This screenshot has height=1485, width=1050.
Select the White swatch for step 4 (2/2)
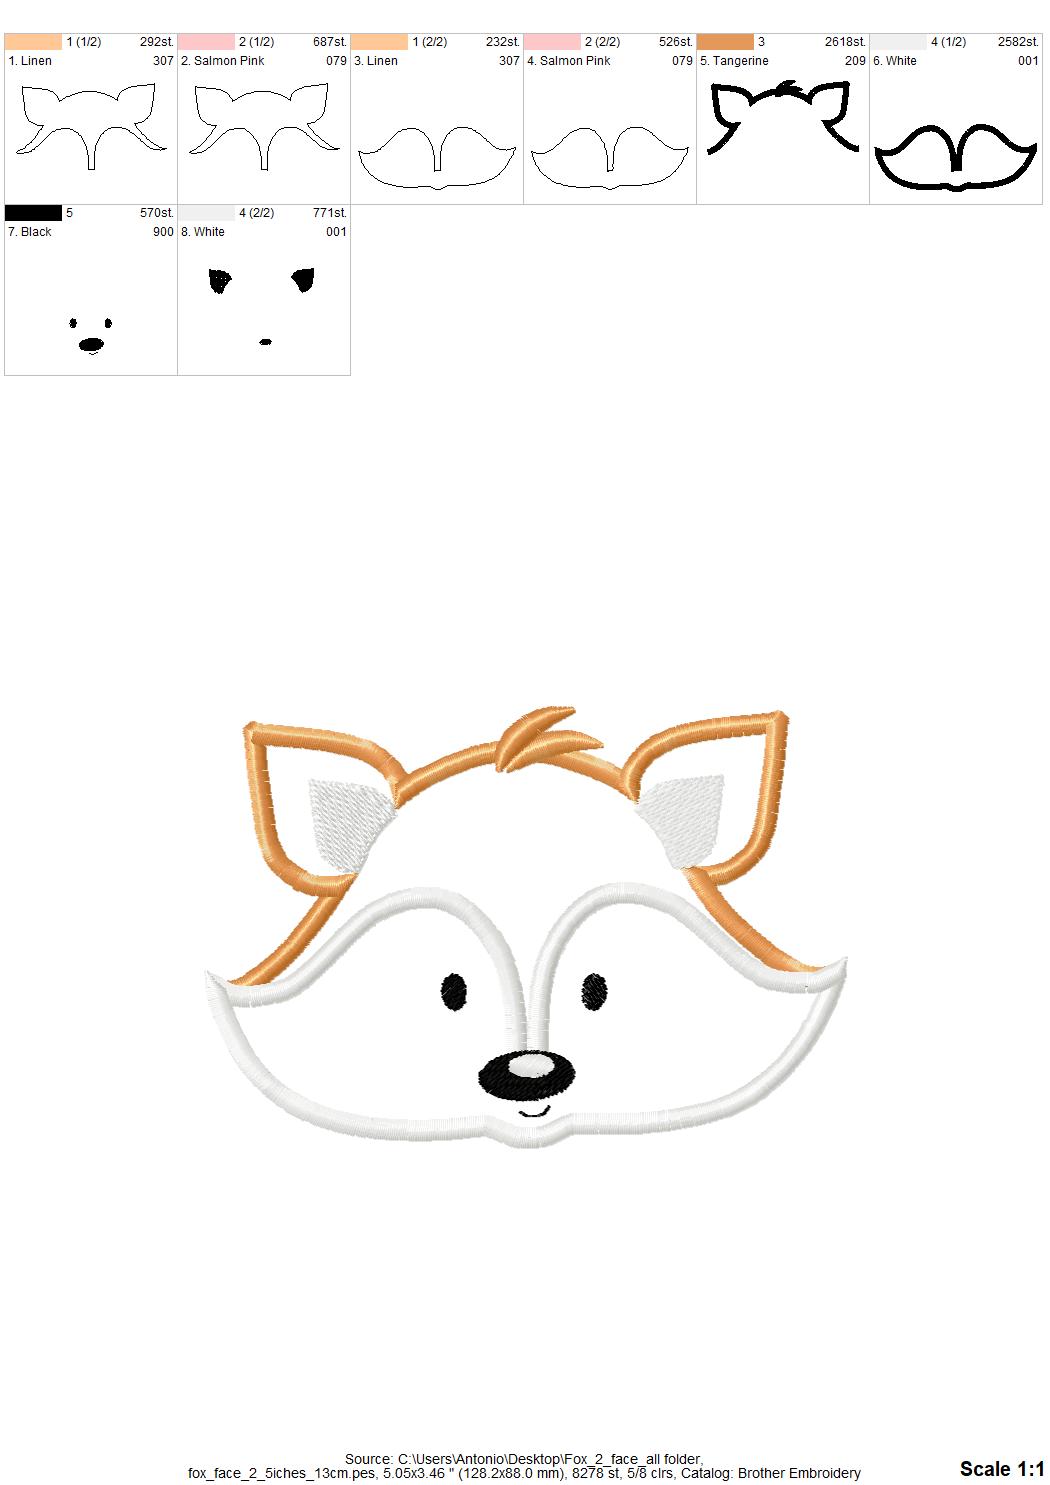coord(206,213)
